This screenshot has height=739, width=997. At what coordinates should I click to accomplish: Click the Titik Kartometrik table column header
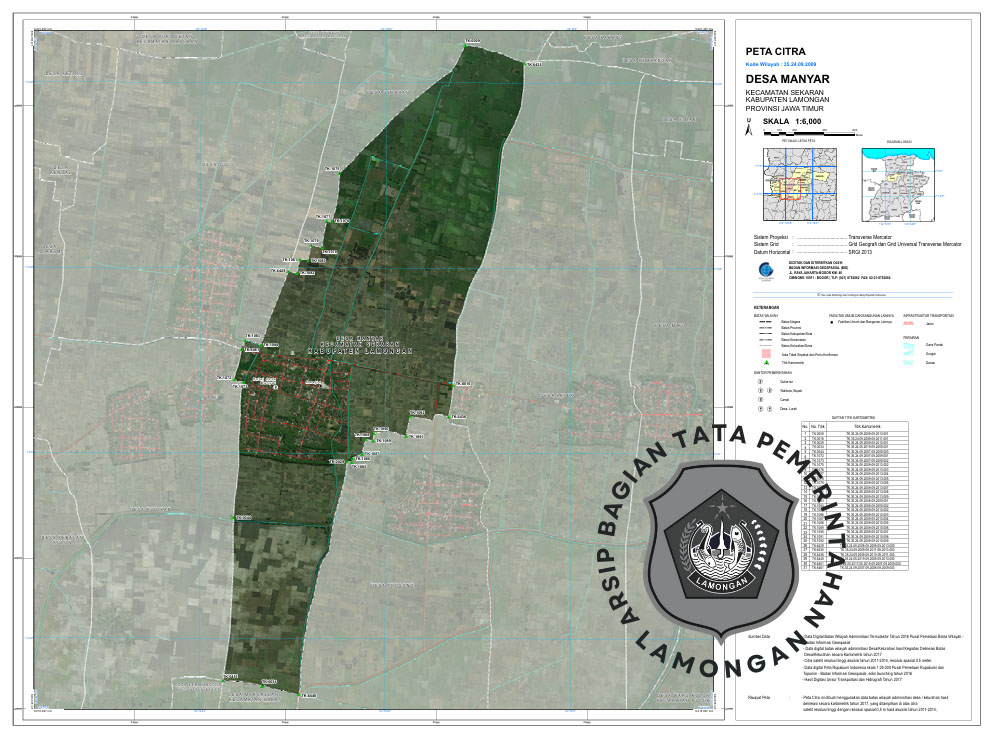point(868,424)
